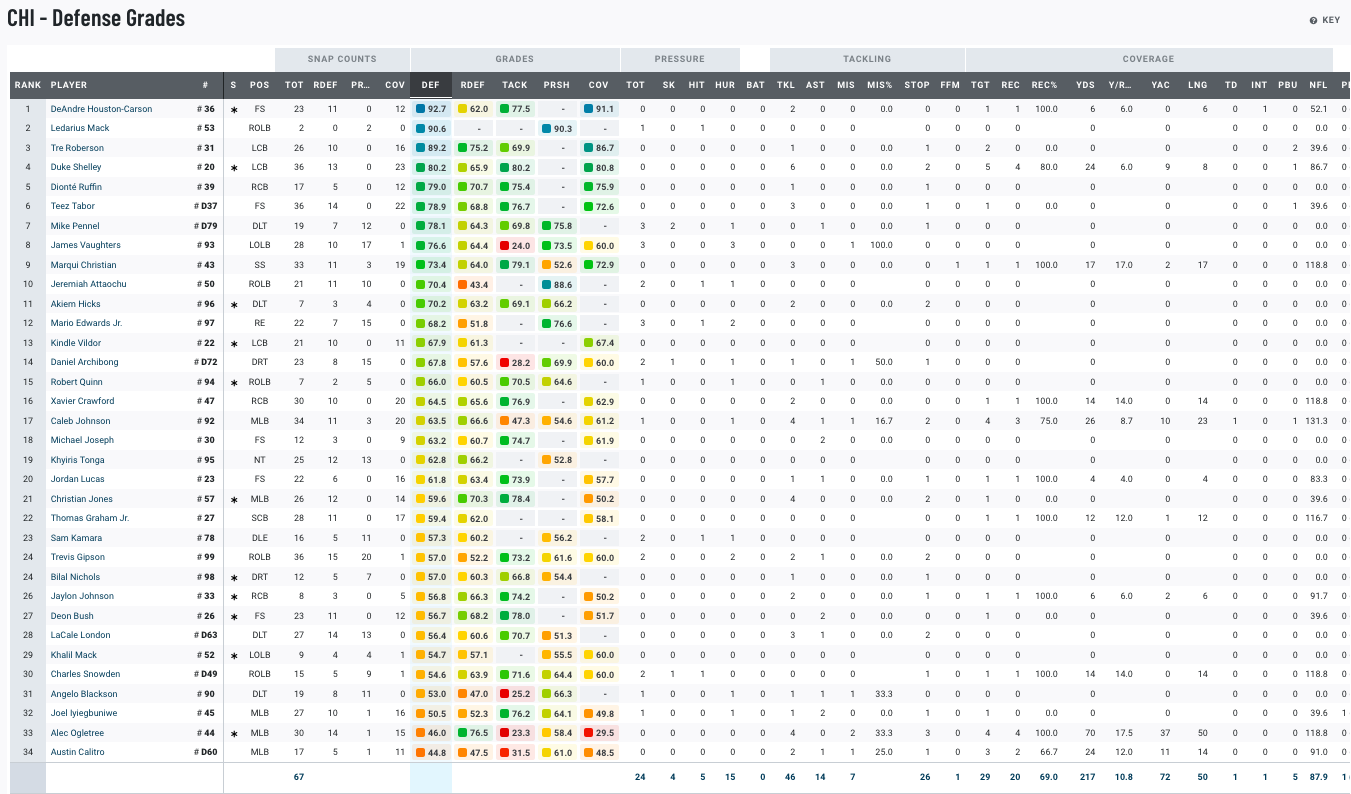
Task: Open Mike Pennel player link
Action: tap(74, 226)
